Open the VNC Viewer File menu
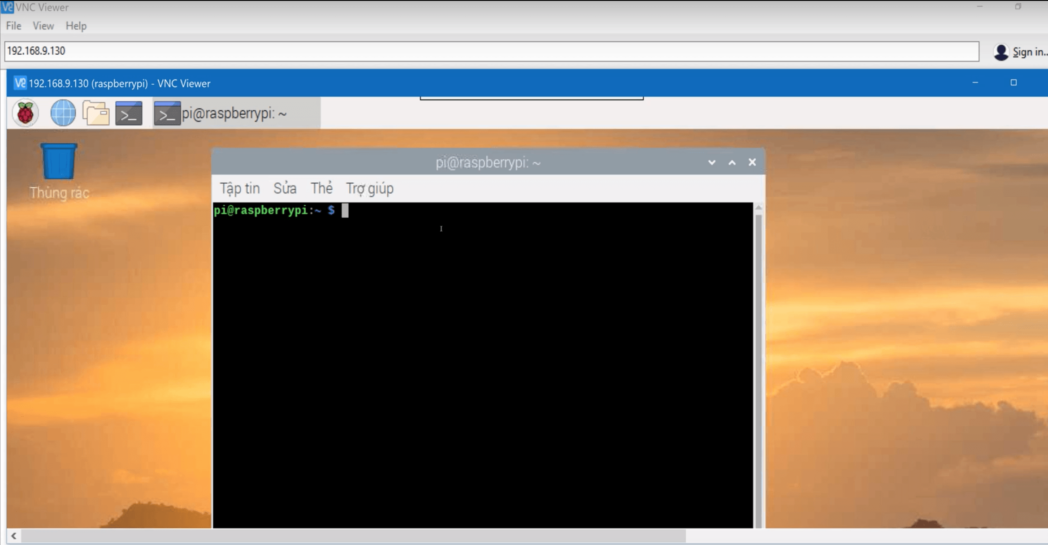Screen dimensions: 1048x545 (14, 26)
